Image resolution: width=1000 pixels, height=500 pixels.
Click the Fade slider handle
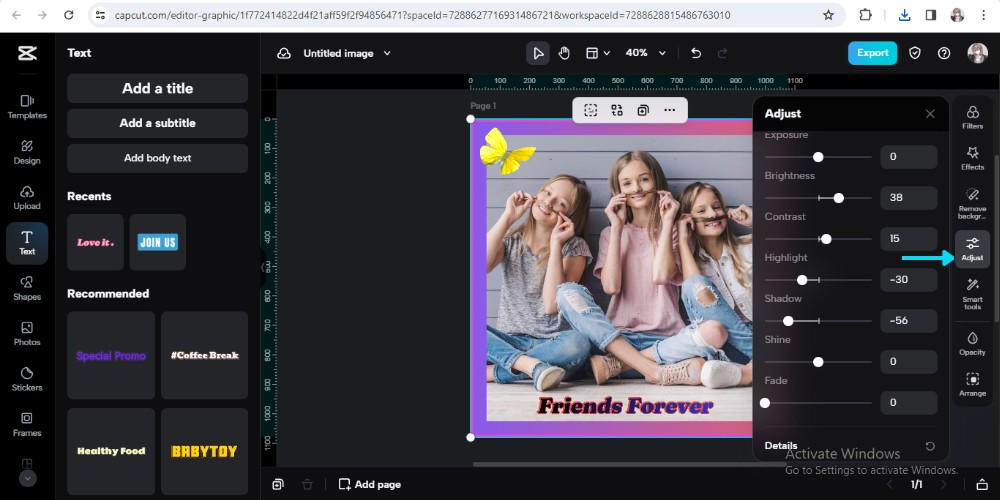pos(765,403)
